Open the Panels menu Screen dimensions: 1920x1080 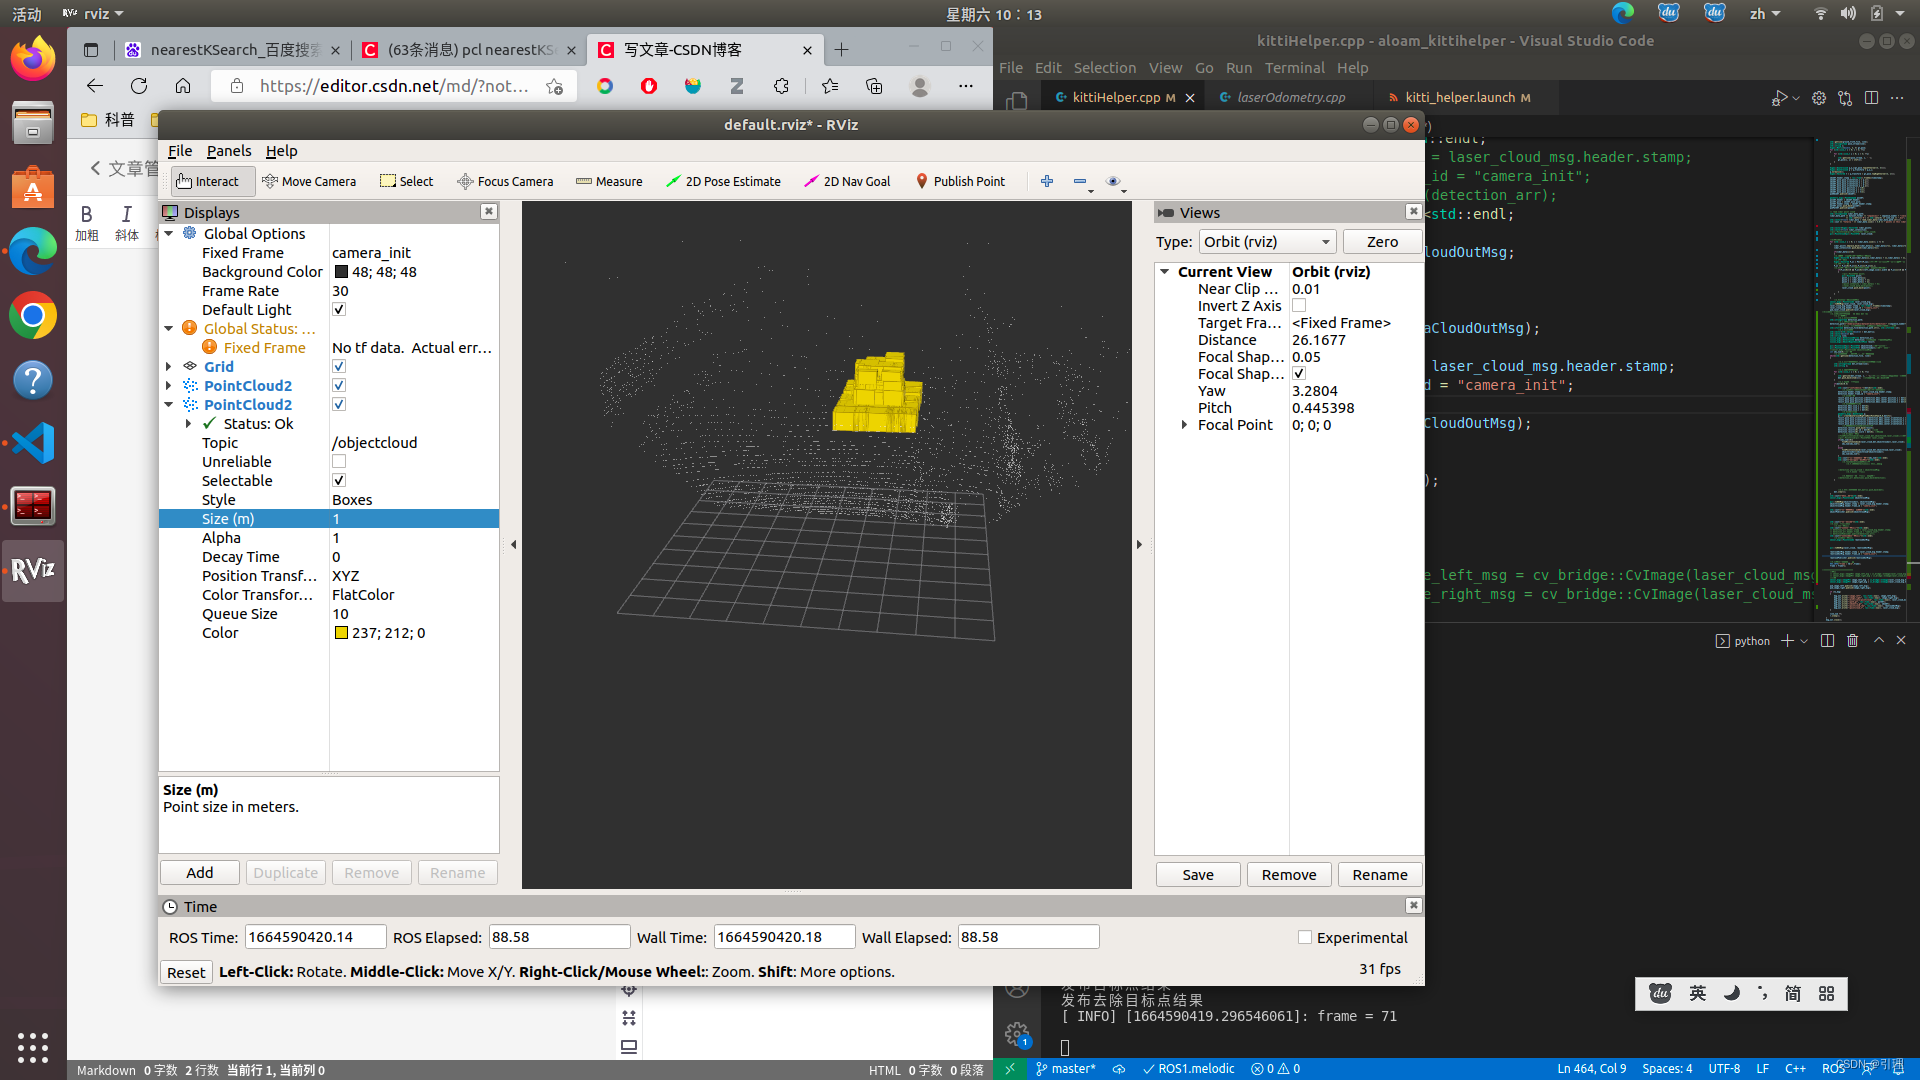(229, 151)
